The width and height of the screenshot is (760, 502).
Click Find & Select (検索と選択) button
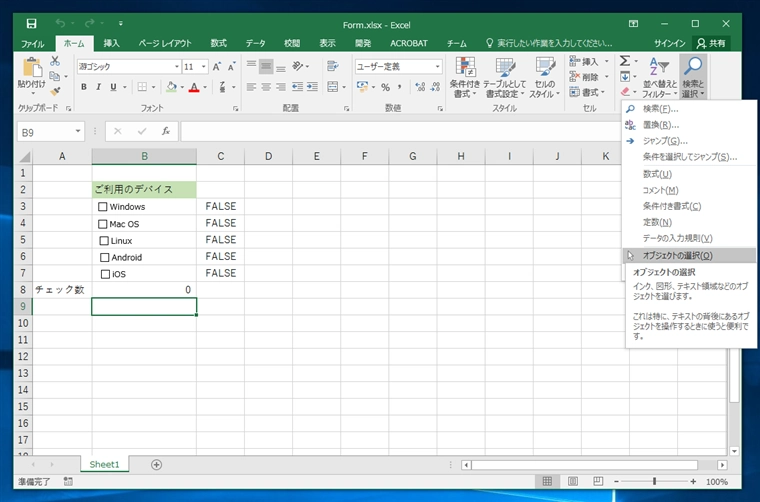[693, 77]
